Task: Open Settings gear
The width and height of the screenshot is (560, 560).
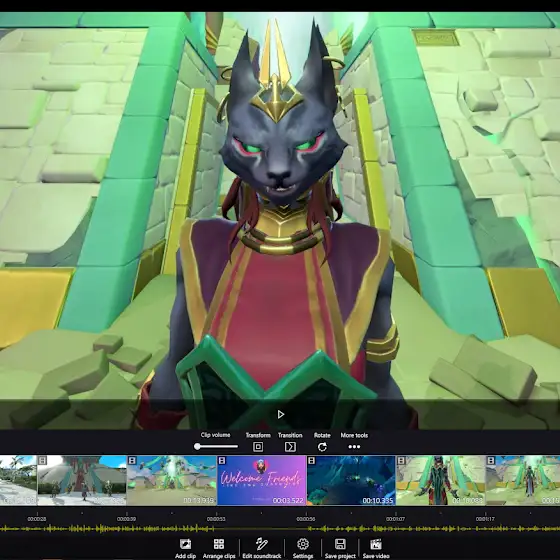Action: pos(303,544)
